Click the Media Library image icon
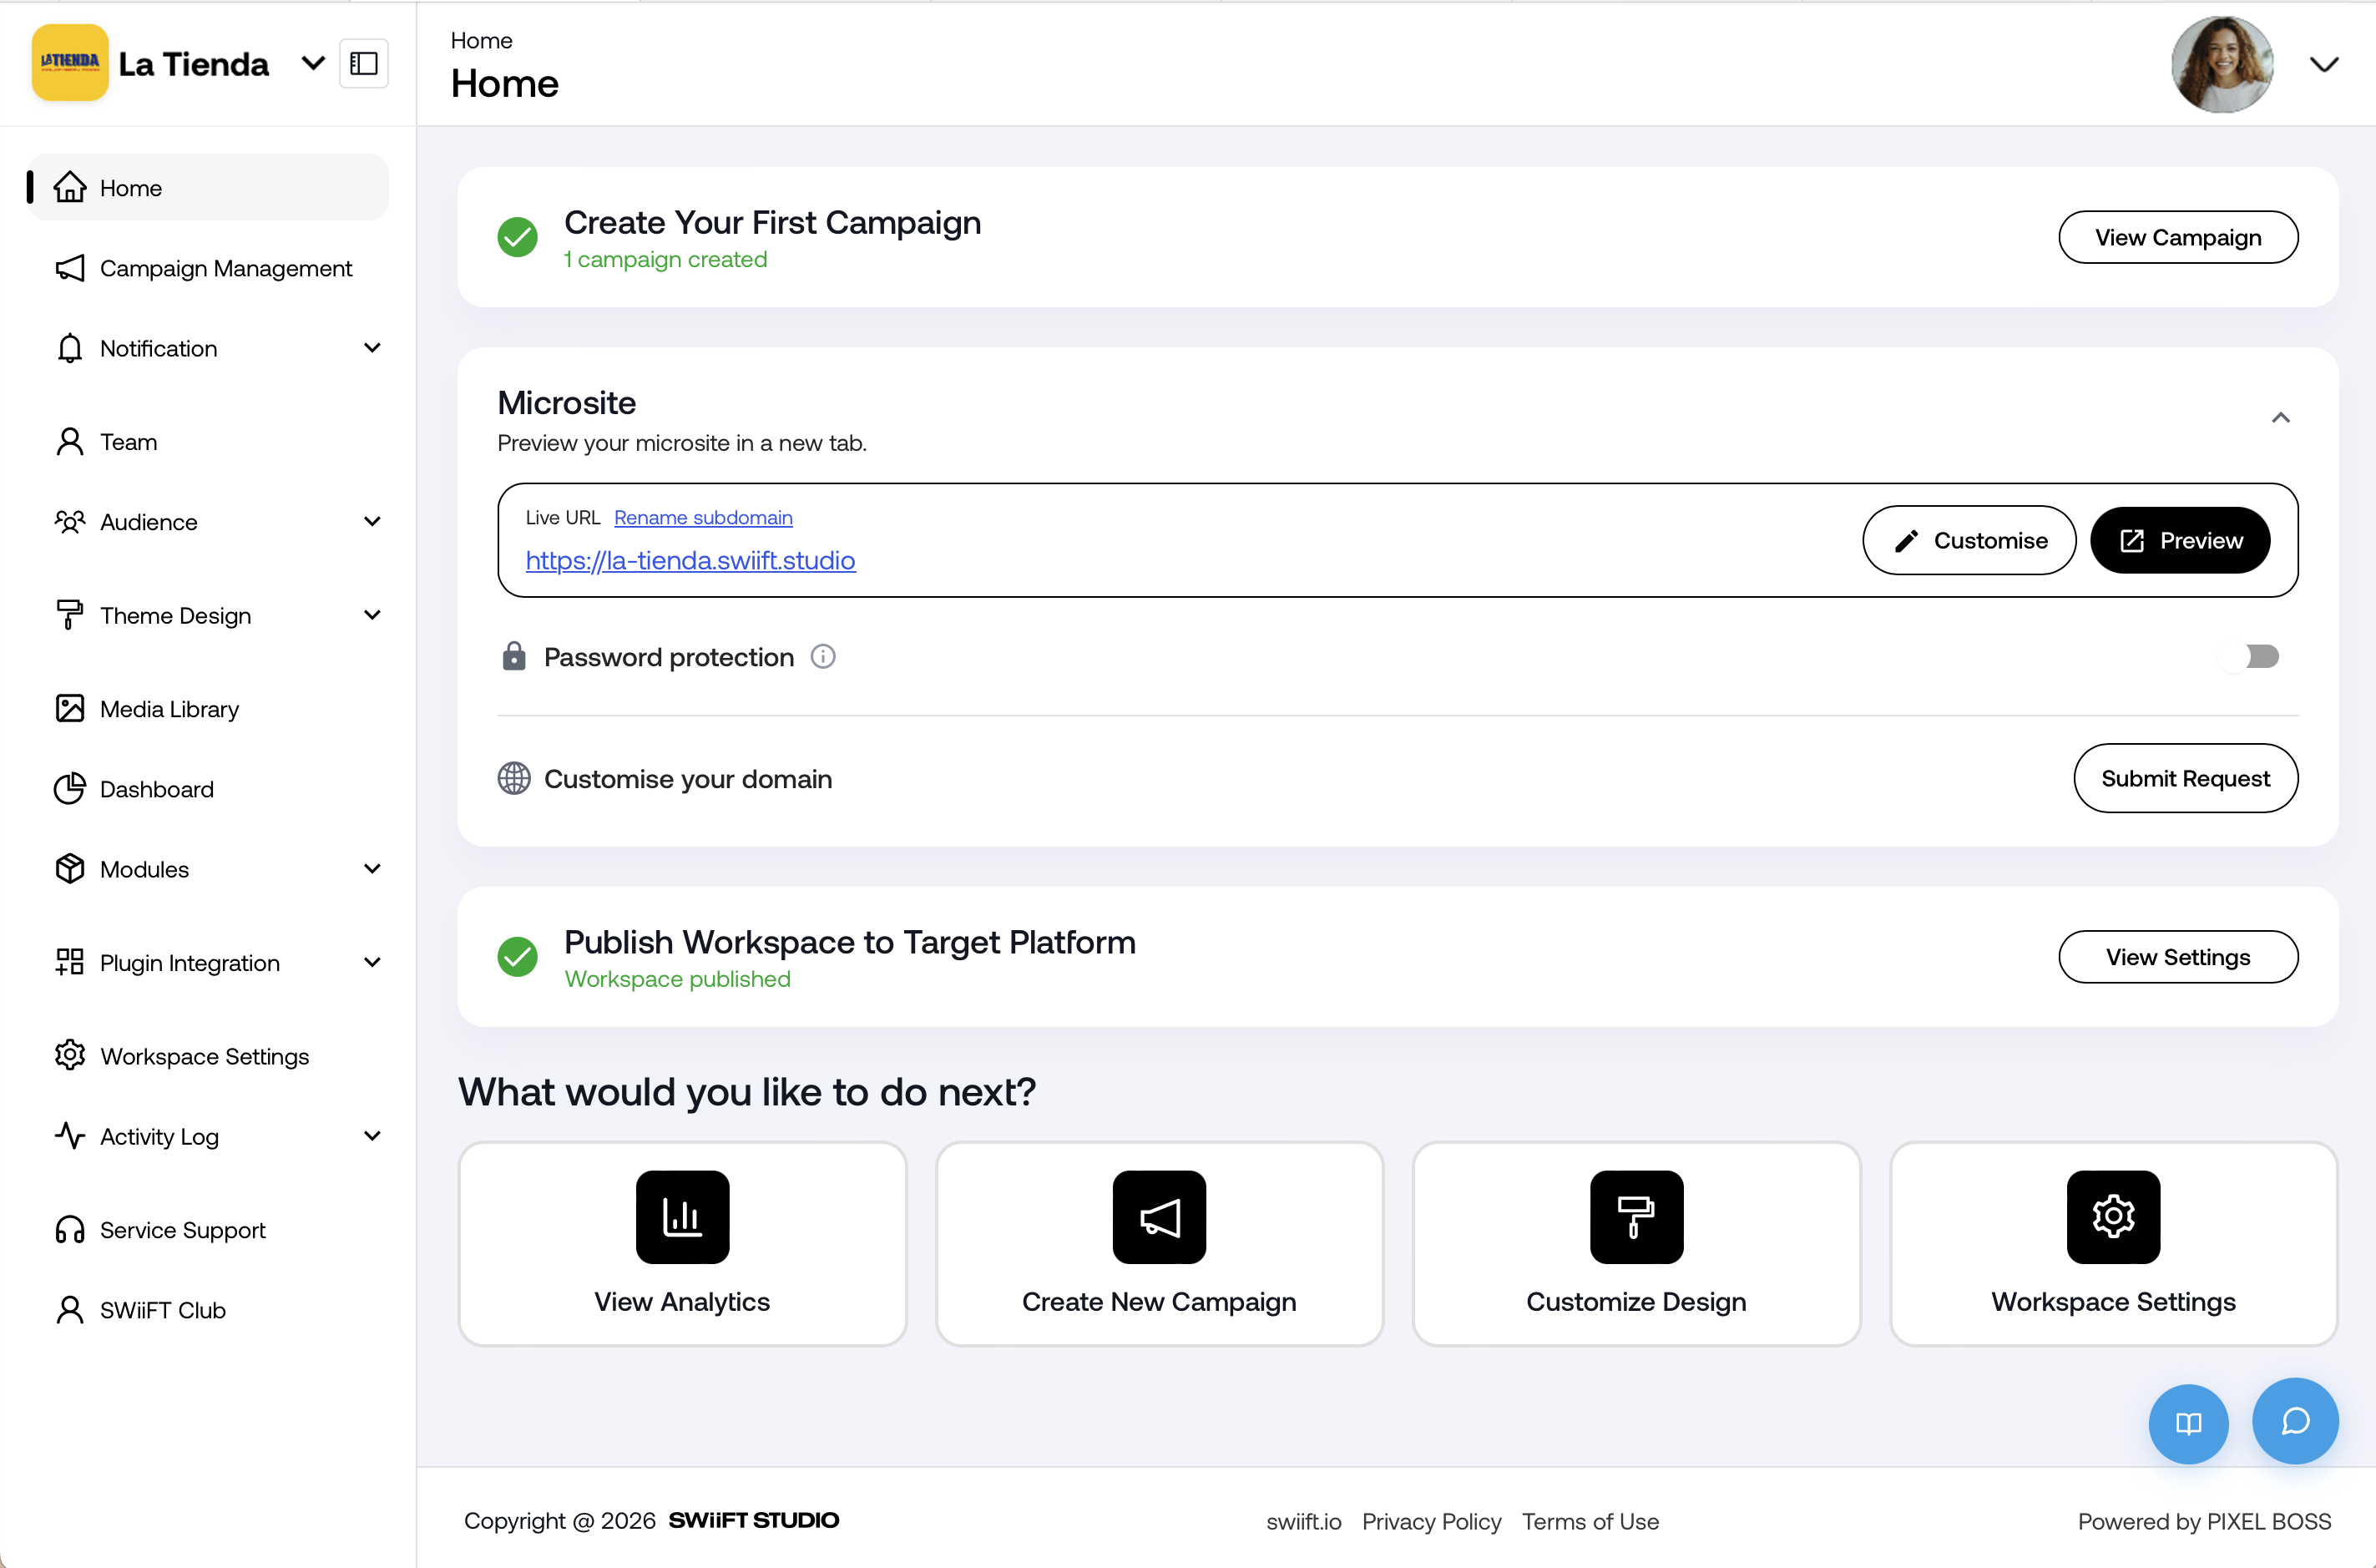 pos(70,708)
